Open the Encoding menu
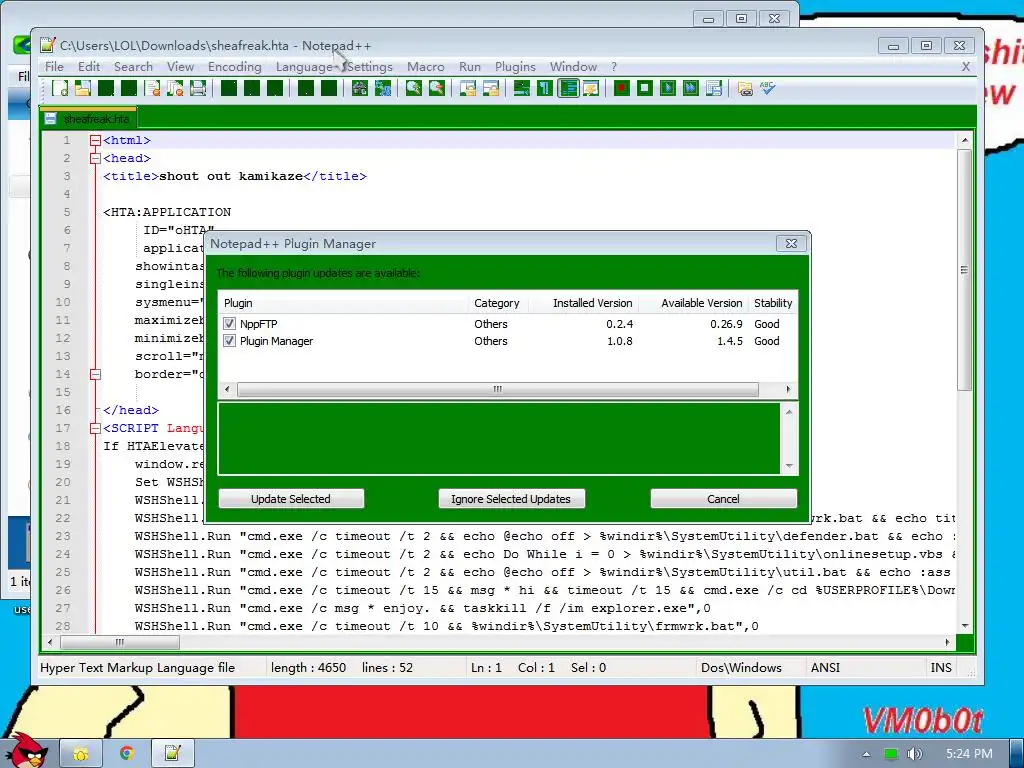This screenshot has height=768, width=1024. pos(234,67)
